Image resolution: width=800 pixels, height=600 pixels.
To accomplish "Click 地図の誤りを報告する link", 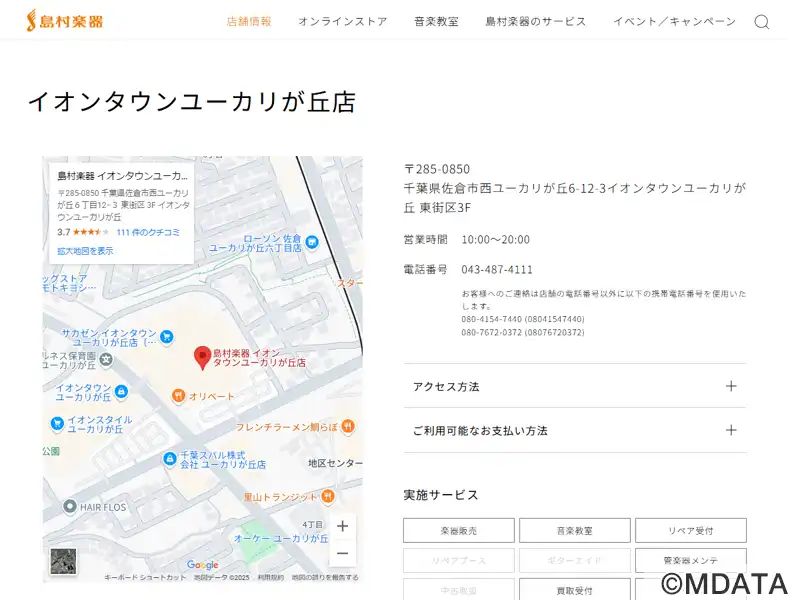I will [325, 577].
